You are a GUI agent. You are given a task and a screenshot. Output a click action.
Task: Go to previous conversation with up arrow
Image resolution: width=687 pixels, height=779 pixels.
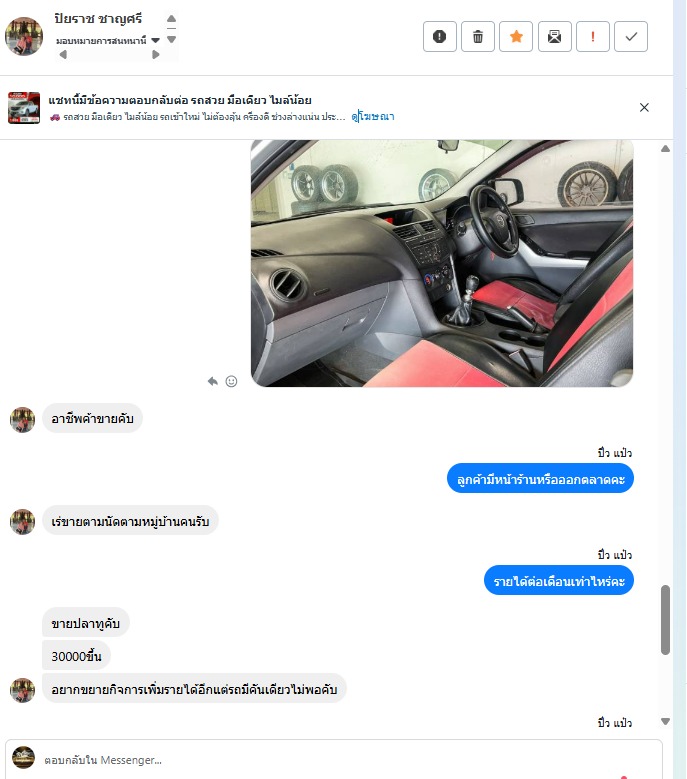tap(171, 19)
